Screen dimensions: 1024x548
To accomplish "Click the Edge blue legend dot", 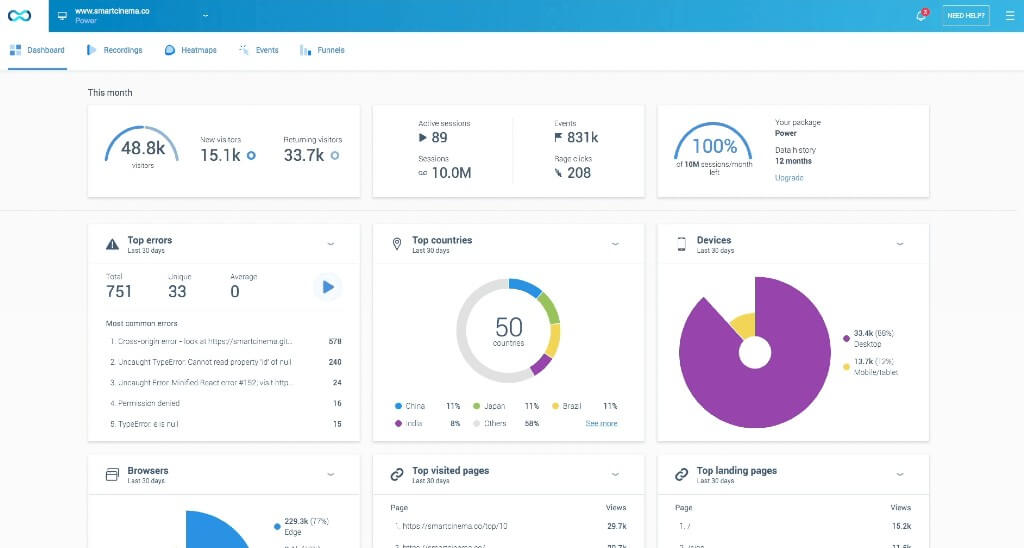I will tap(278, 526).
